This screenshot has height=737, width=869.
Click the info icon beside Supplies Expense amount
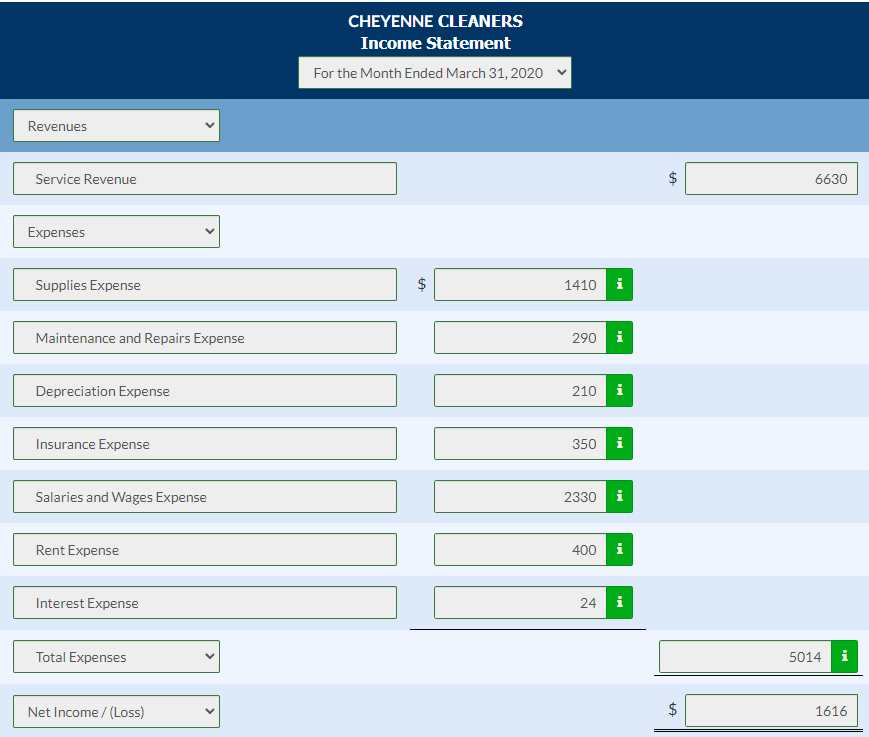(x=619, y=284)
